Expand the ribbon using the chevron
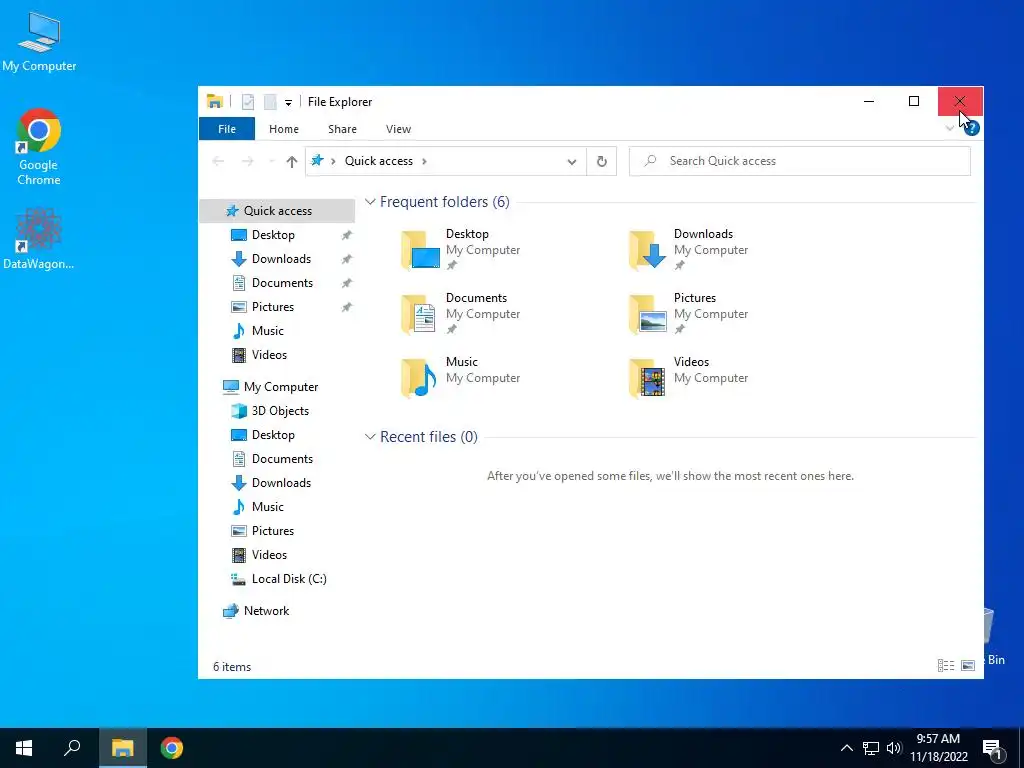 click(950, 128)
